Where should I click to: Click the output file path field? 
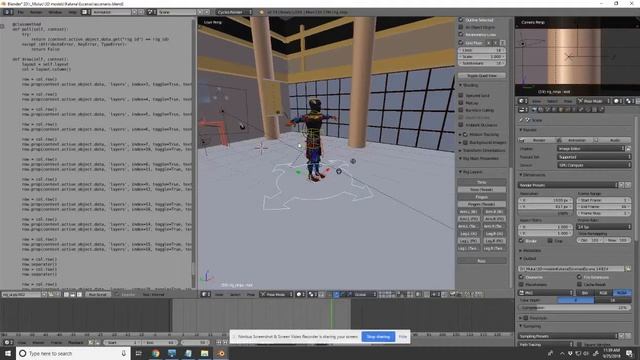[571, 269]
